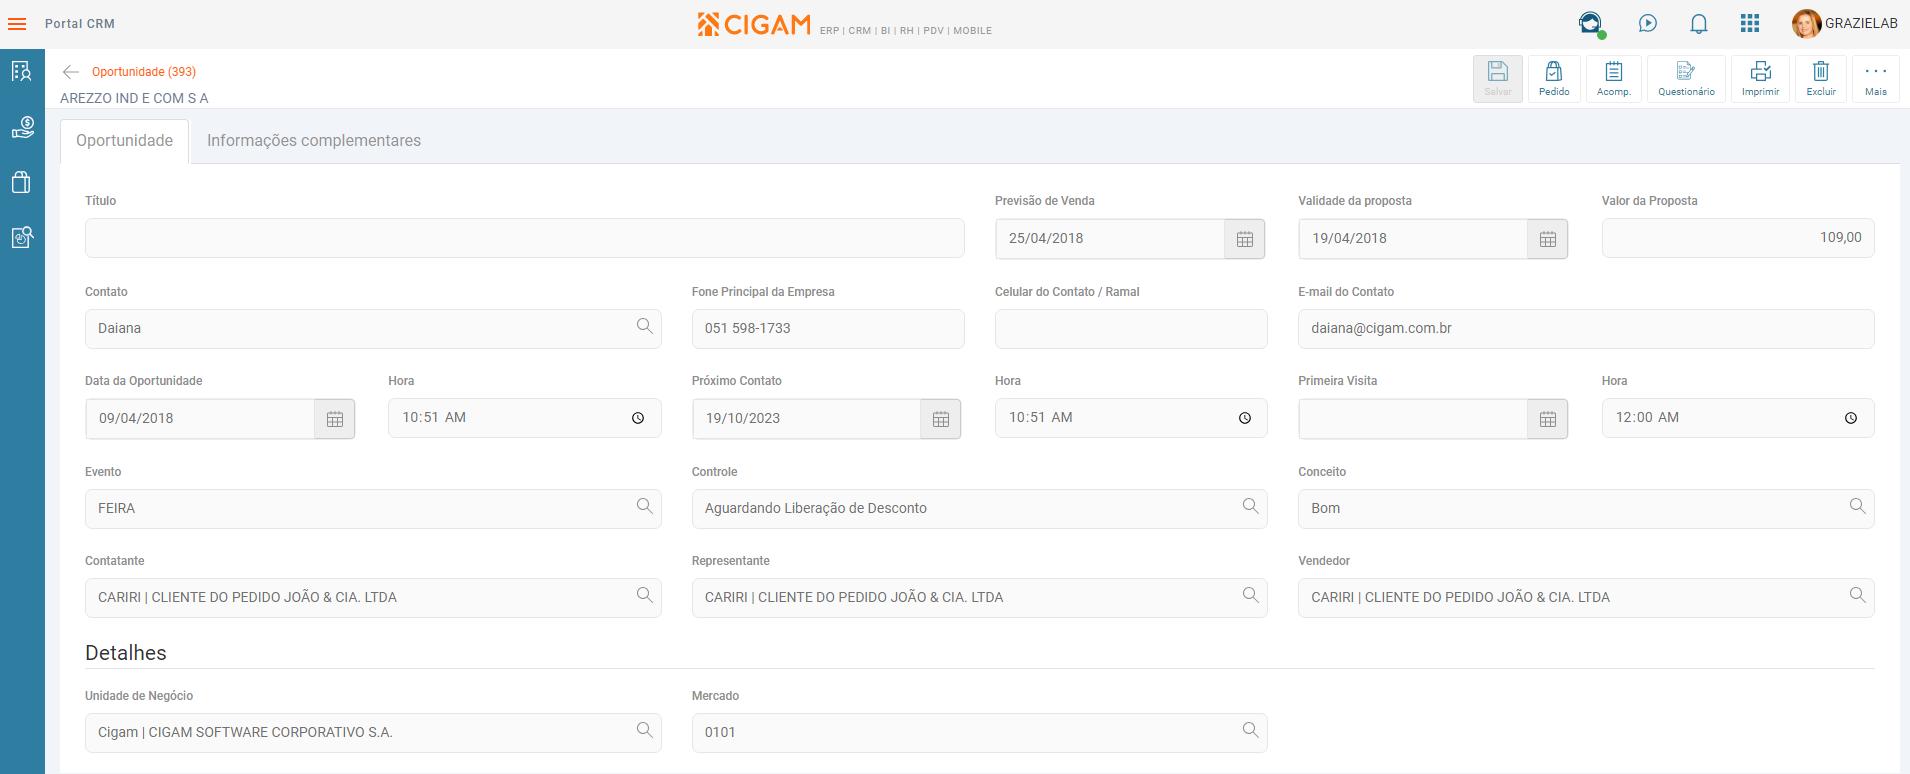
Task: Open the GRAZIELAB user profile avatar
Action: tap(1806, 23)
